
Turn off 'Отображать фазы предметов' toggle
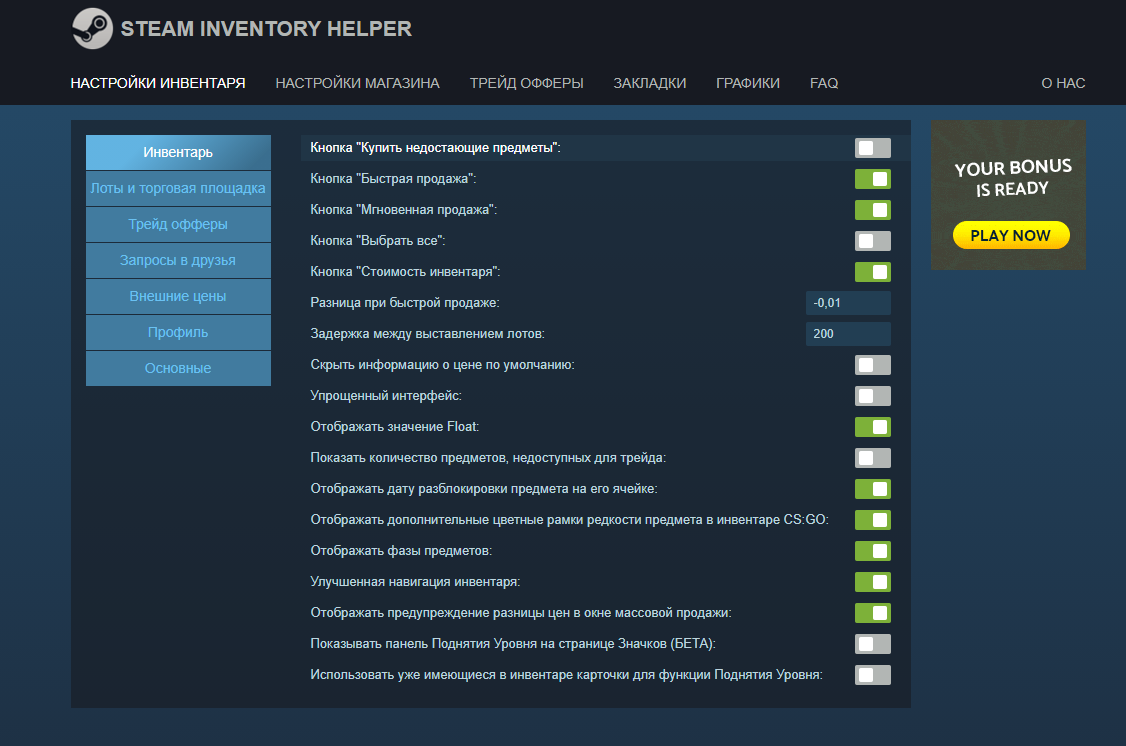(x=873, y=551)
